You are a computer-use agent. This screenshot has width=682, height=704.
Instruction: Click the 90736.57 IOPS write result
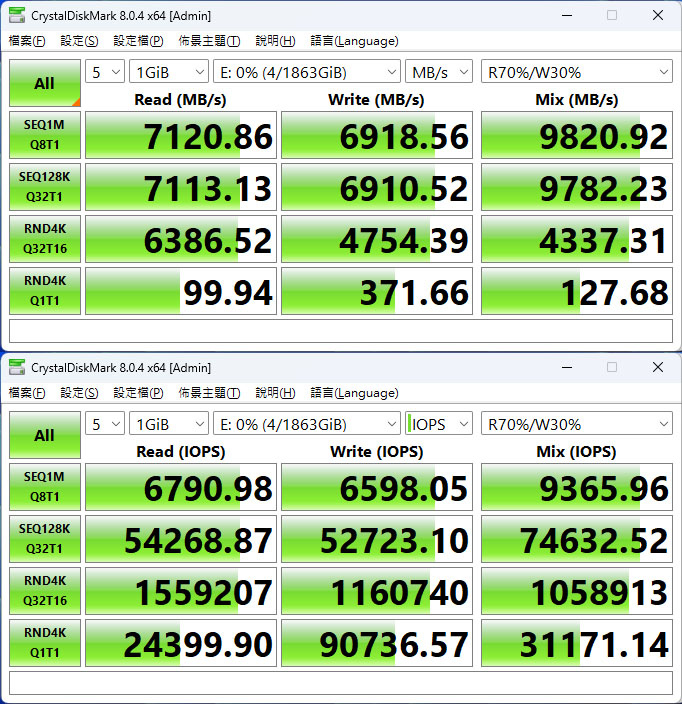pos(377,643)
